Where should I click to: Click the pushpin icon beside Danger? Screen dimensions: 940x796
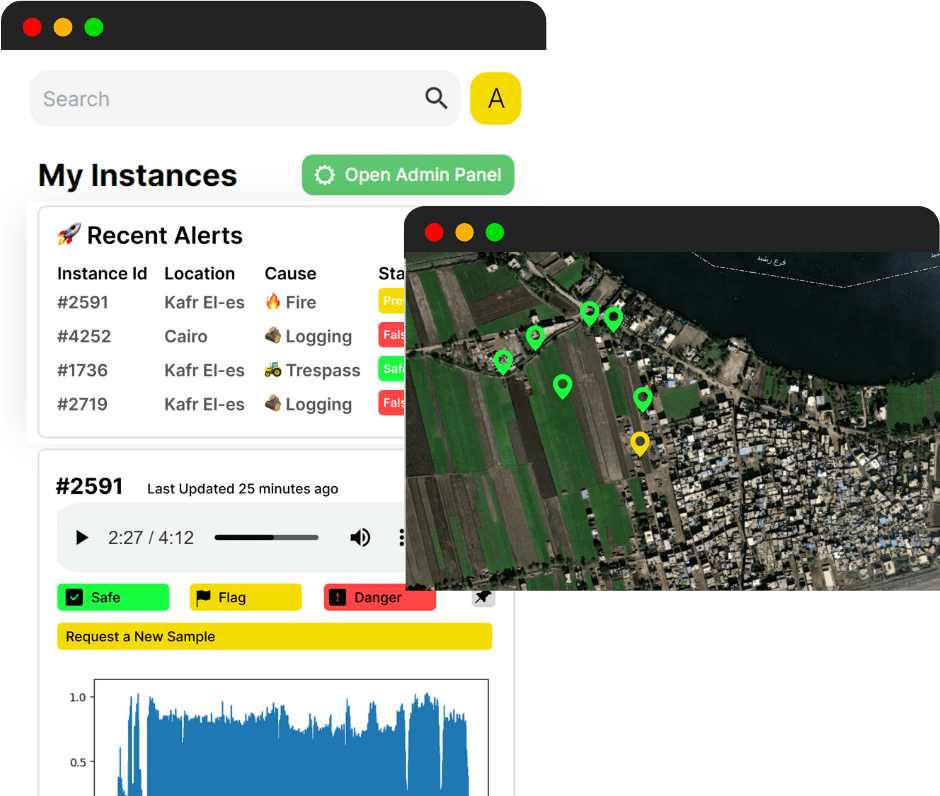pos(483,597)
